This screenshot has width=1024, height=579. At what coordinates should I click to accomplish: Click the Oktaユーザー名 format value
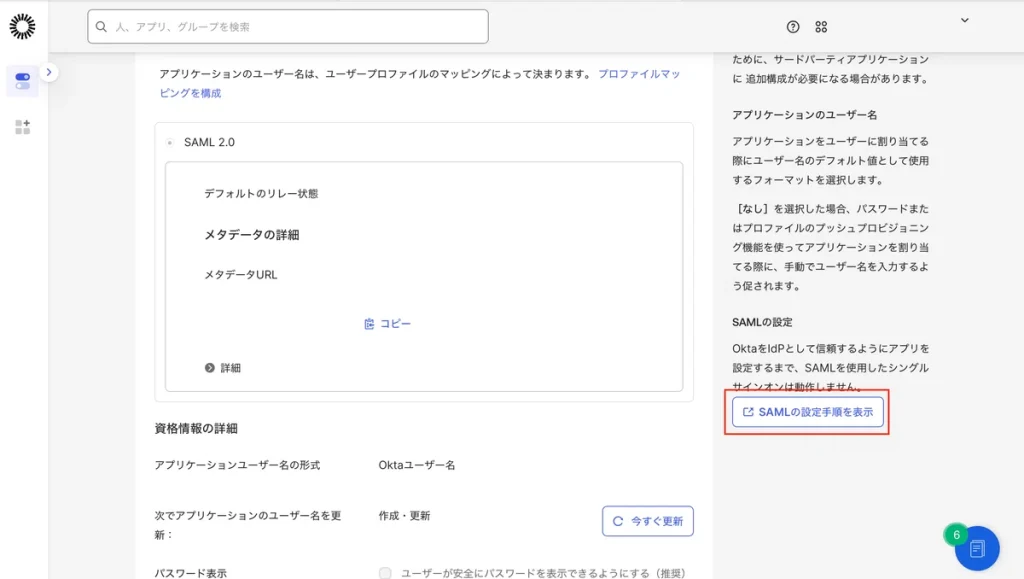[x=416, y=465]
